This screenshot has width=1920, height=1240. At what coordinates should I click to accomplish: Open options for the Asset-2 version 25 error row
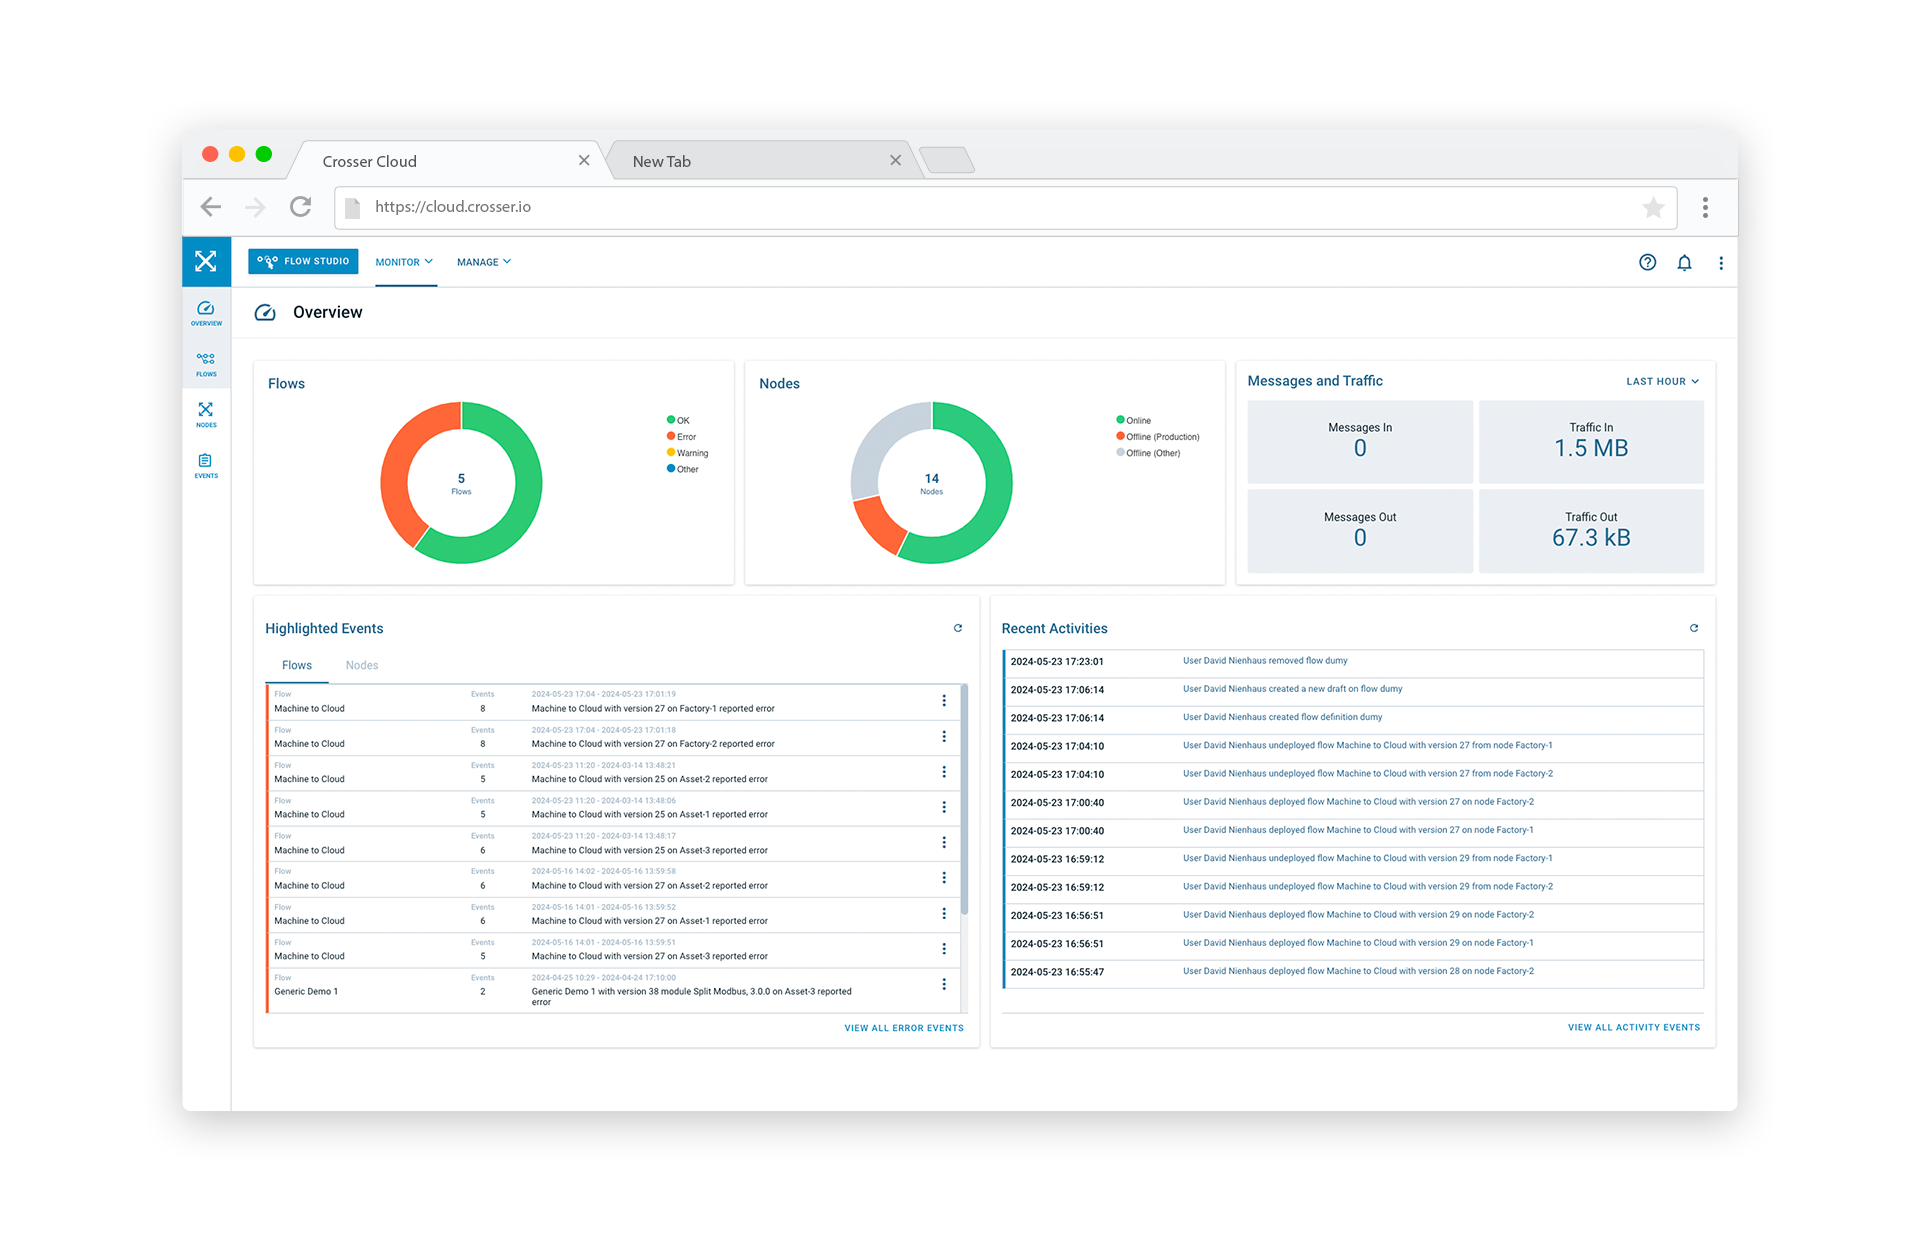[944, 772]
